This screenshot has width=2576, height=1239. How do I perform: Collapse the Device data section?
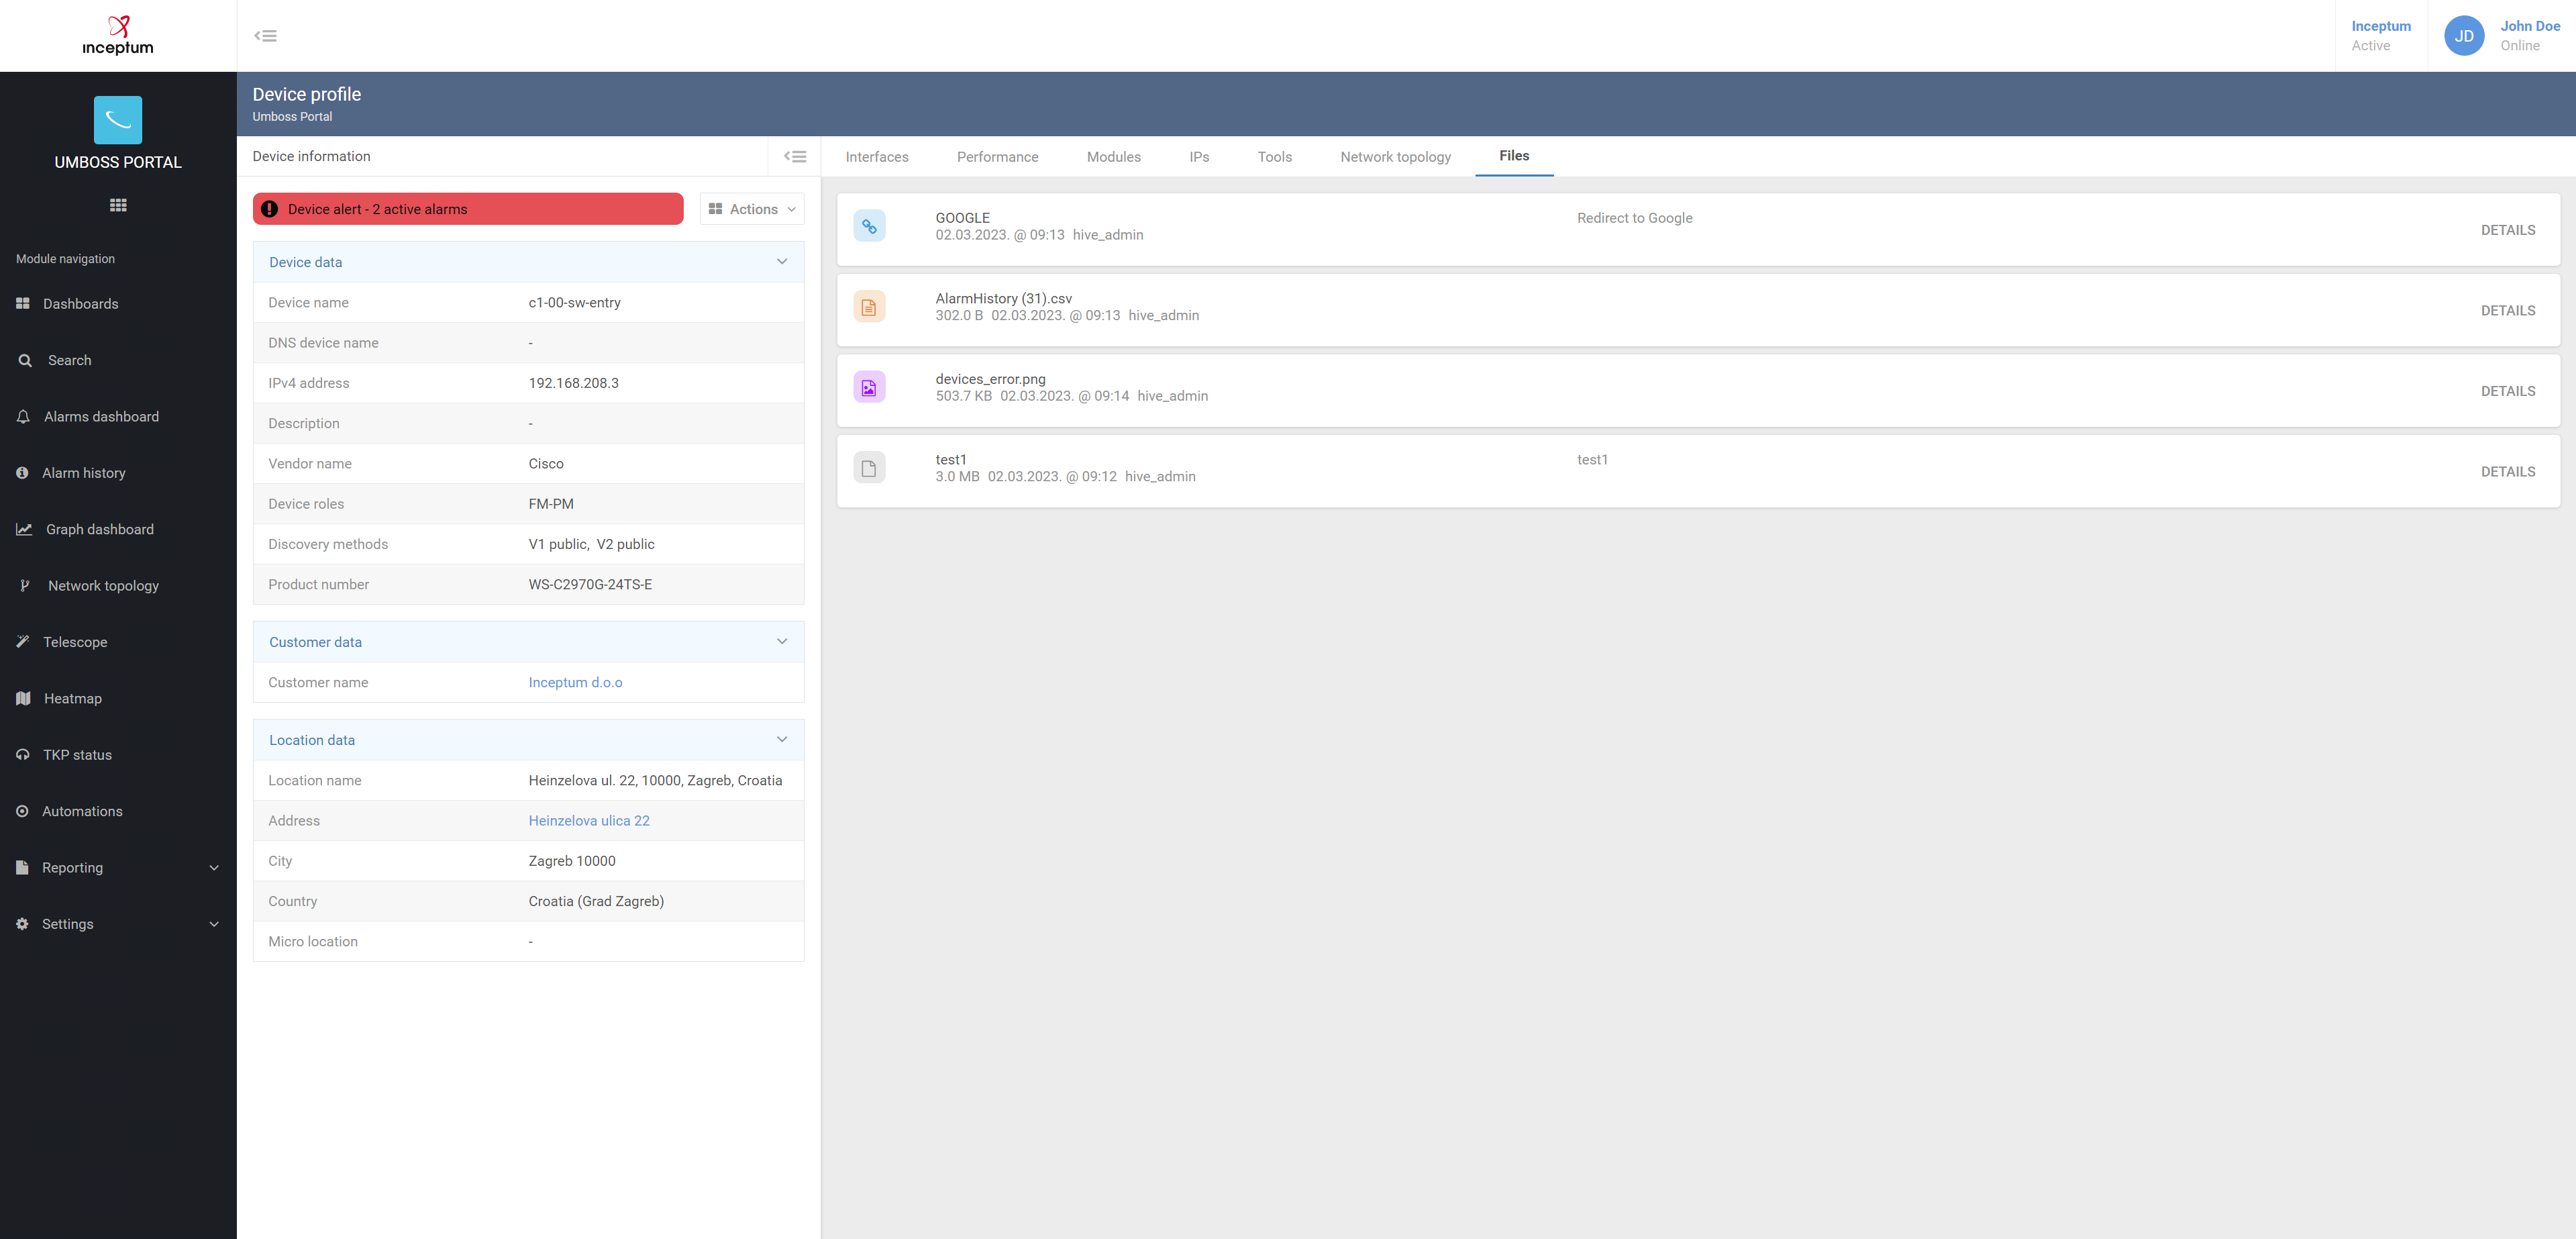pyautogui.click(x=782, y=262)
